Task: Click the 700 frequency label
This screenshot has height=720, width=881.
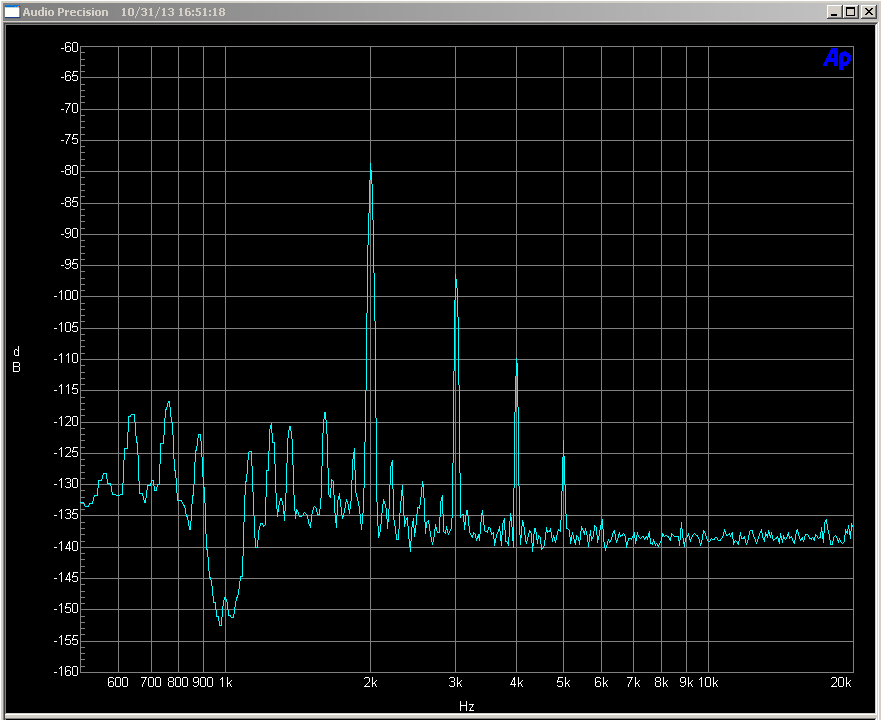Action: click(x=151, y=682)
